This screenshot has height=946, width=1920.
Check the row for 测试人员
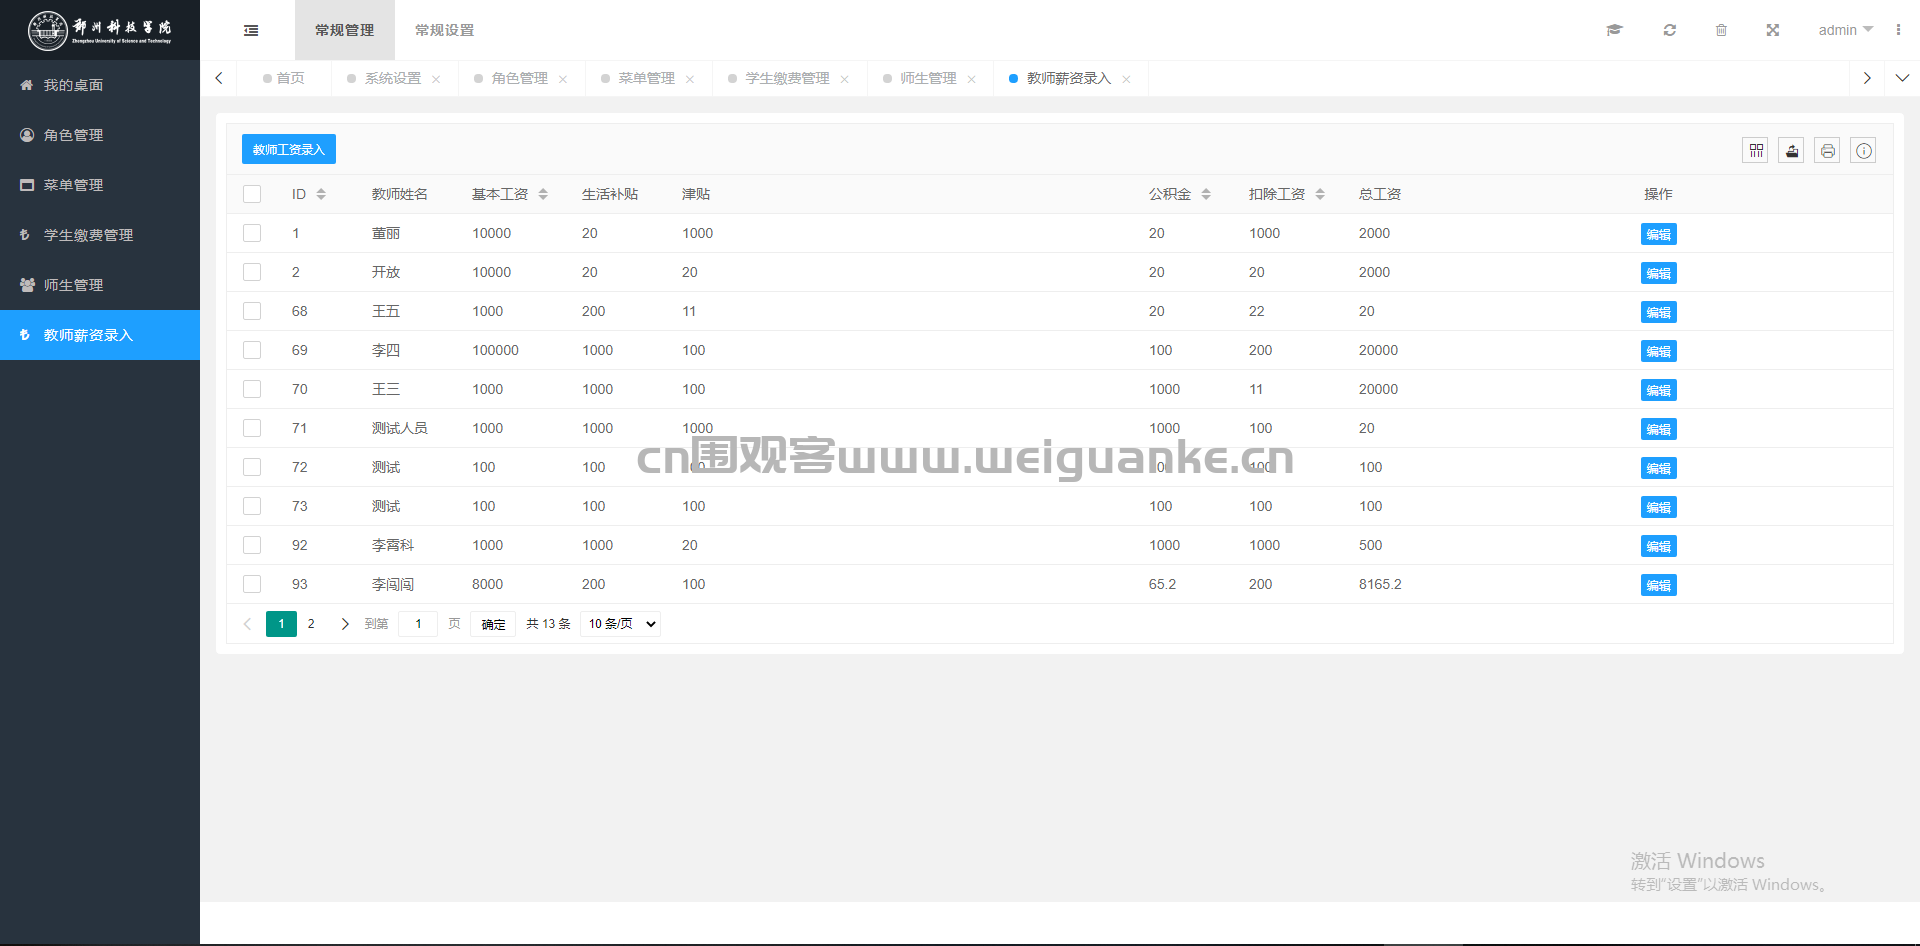point(252,428)
